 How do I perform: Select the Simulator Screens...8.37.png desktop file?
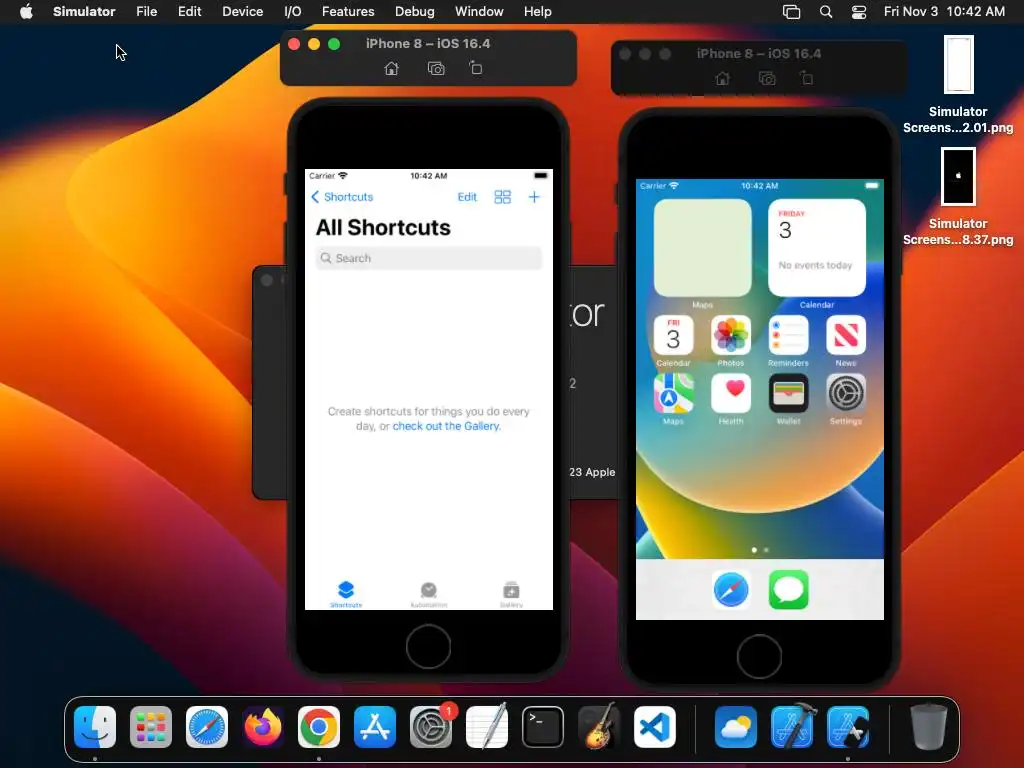tap(958, 196)
